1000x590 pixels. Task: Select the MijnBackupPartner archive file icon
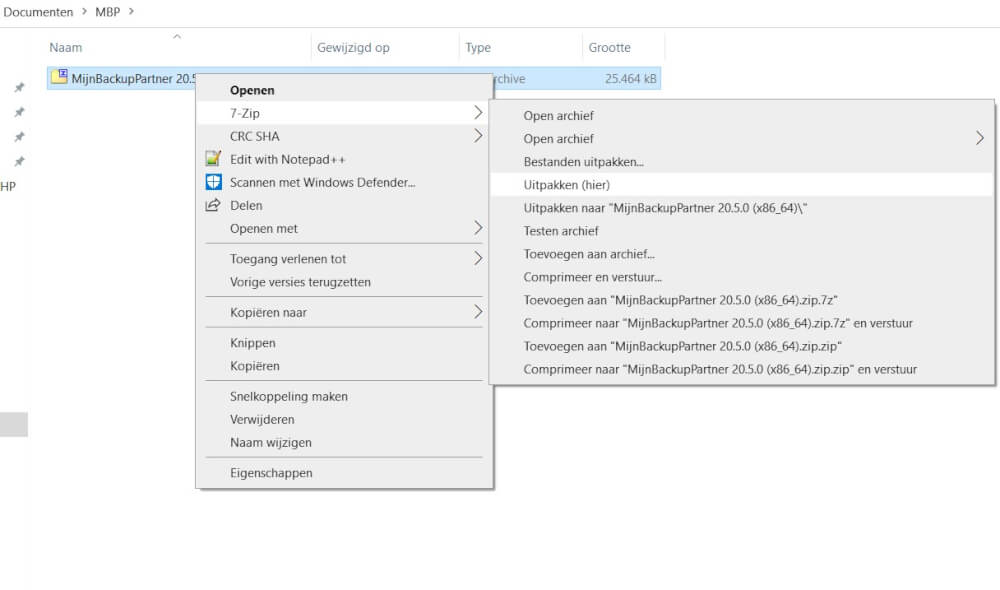coord(59,77)
